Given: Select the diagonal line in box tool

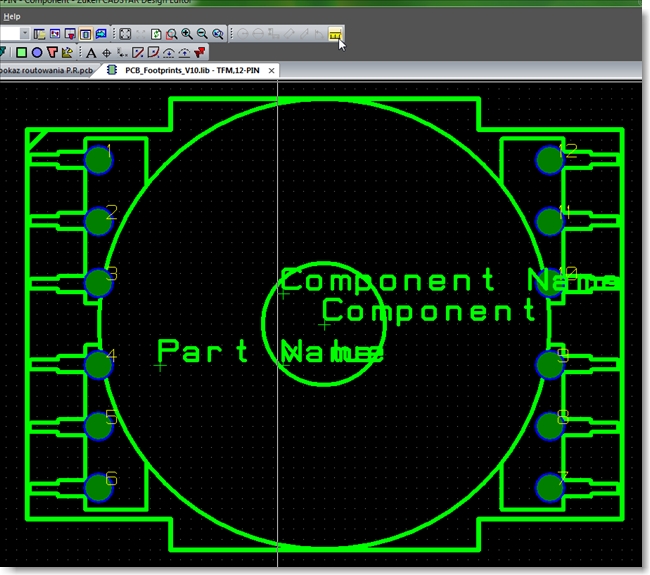Looking at the screenshot, I should [x=138, y=53].
